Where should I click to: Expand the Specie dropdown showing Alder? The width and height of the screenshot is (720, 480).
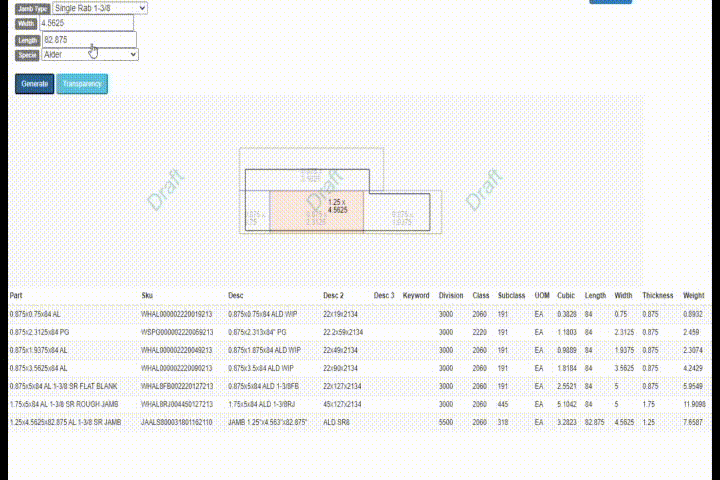(x=89, y=54)
